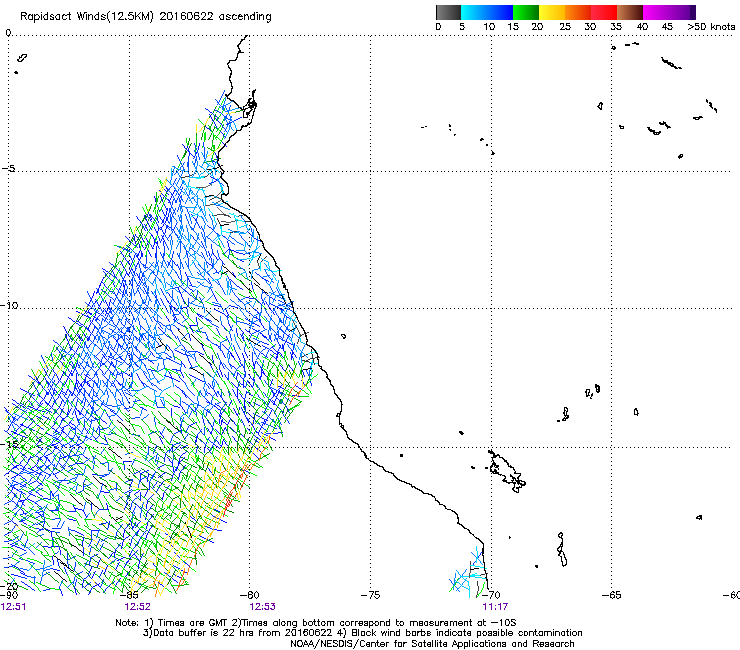Click the legend number 25
740x650 pixels.
click(x=565, y=27)
